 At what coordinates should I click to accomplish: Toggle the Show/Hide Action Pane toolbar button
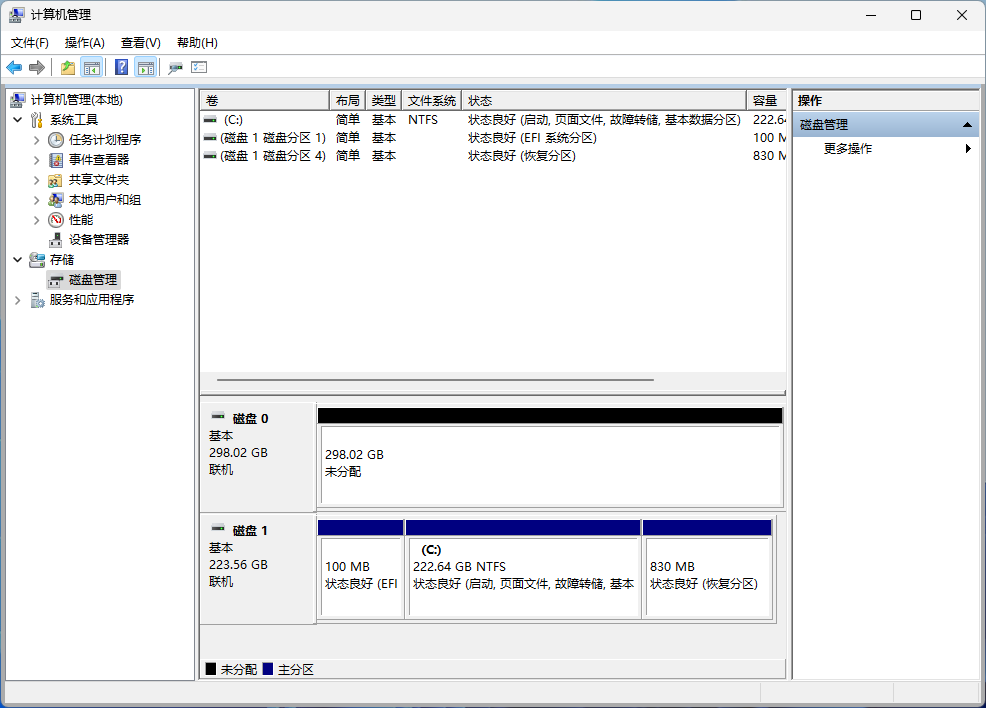[146, 67]
